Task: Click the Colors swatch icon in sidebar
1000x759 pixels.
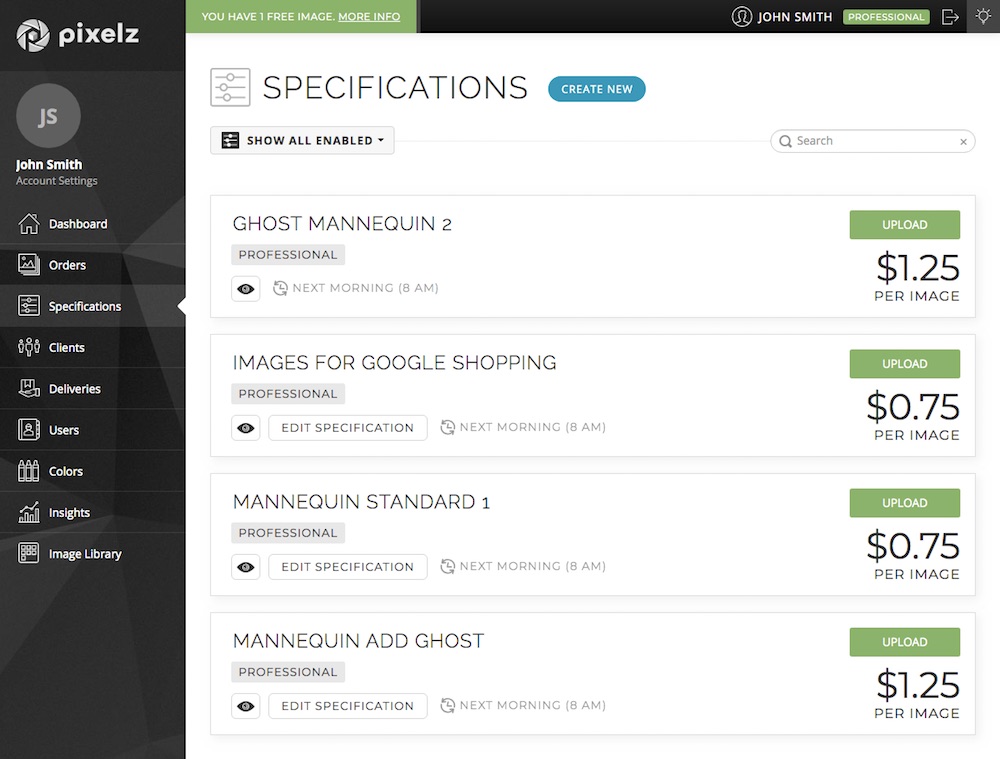Action: (x=29, y=471)
